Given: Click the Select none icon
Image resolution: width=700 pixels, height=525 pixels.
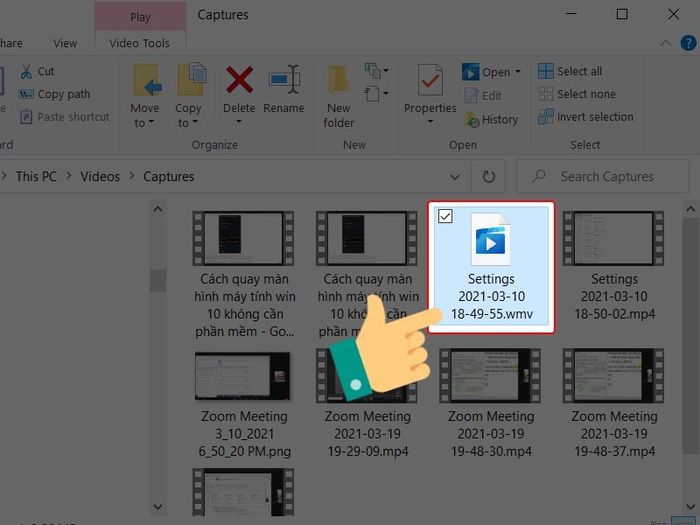Looking at the screenshot, I should pyautogui.click(x=546, y=94).
